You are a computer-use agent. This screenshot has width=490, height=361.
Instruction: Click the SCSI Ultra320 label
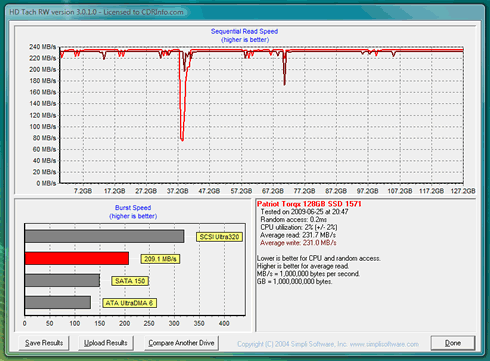pyautogui.click(x=219, y=237)
